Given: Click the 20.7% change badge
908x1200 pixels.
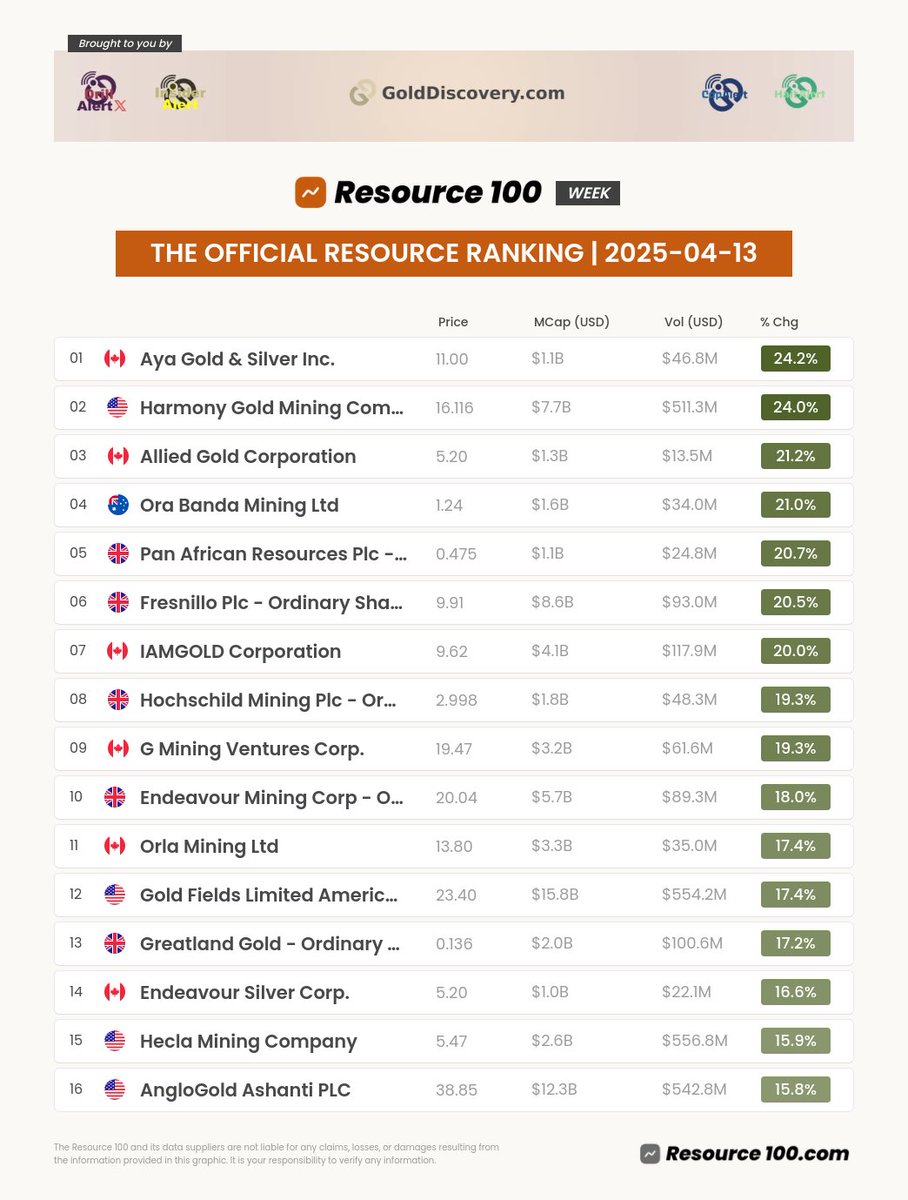Looking at the screenshot, I should pyautogui.click(x=795, y=553).
